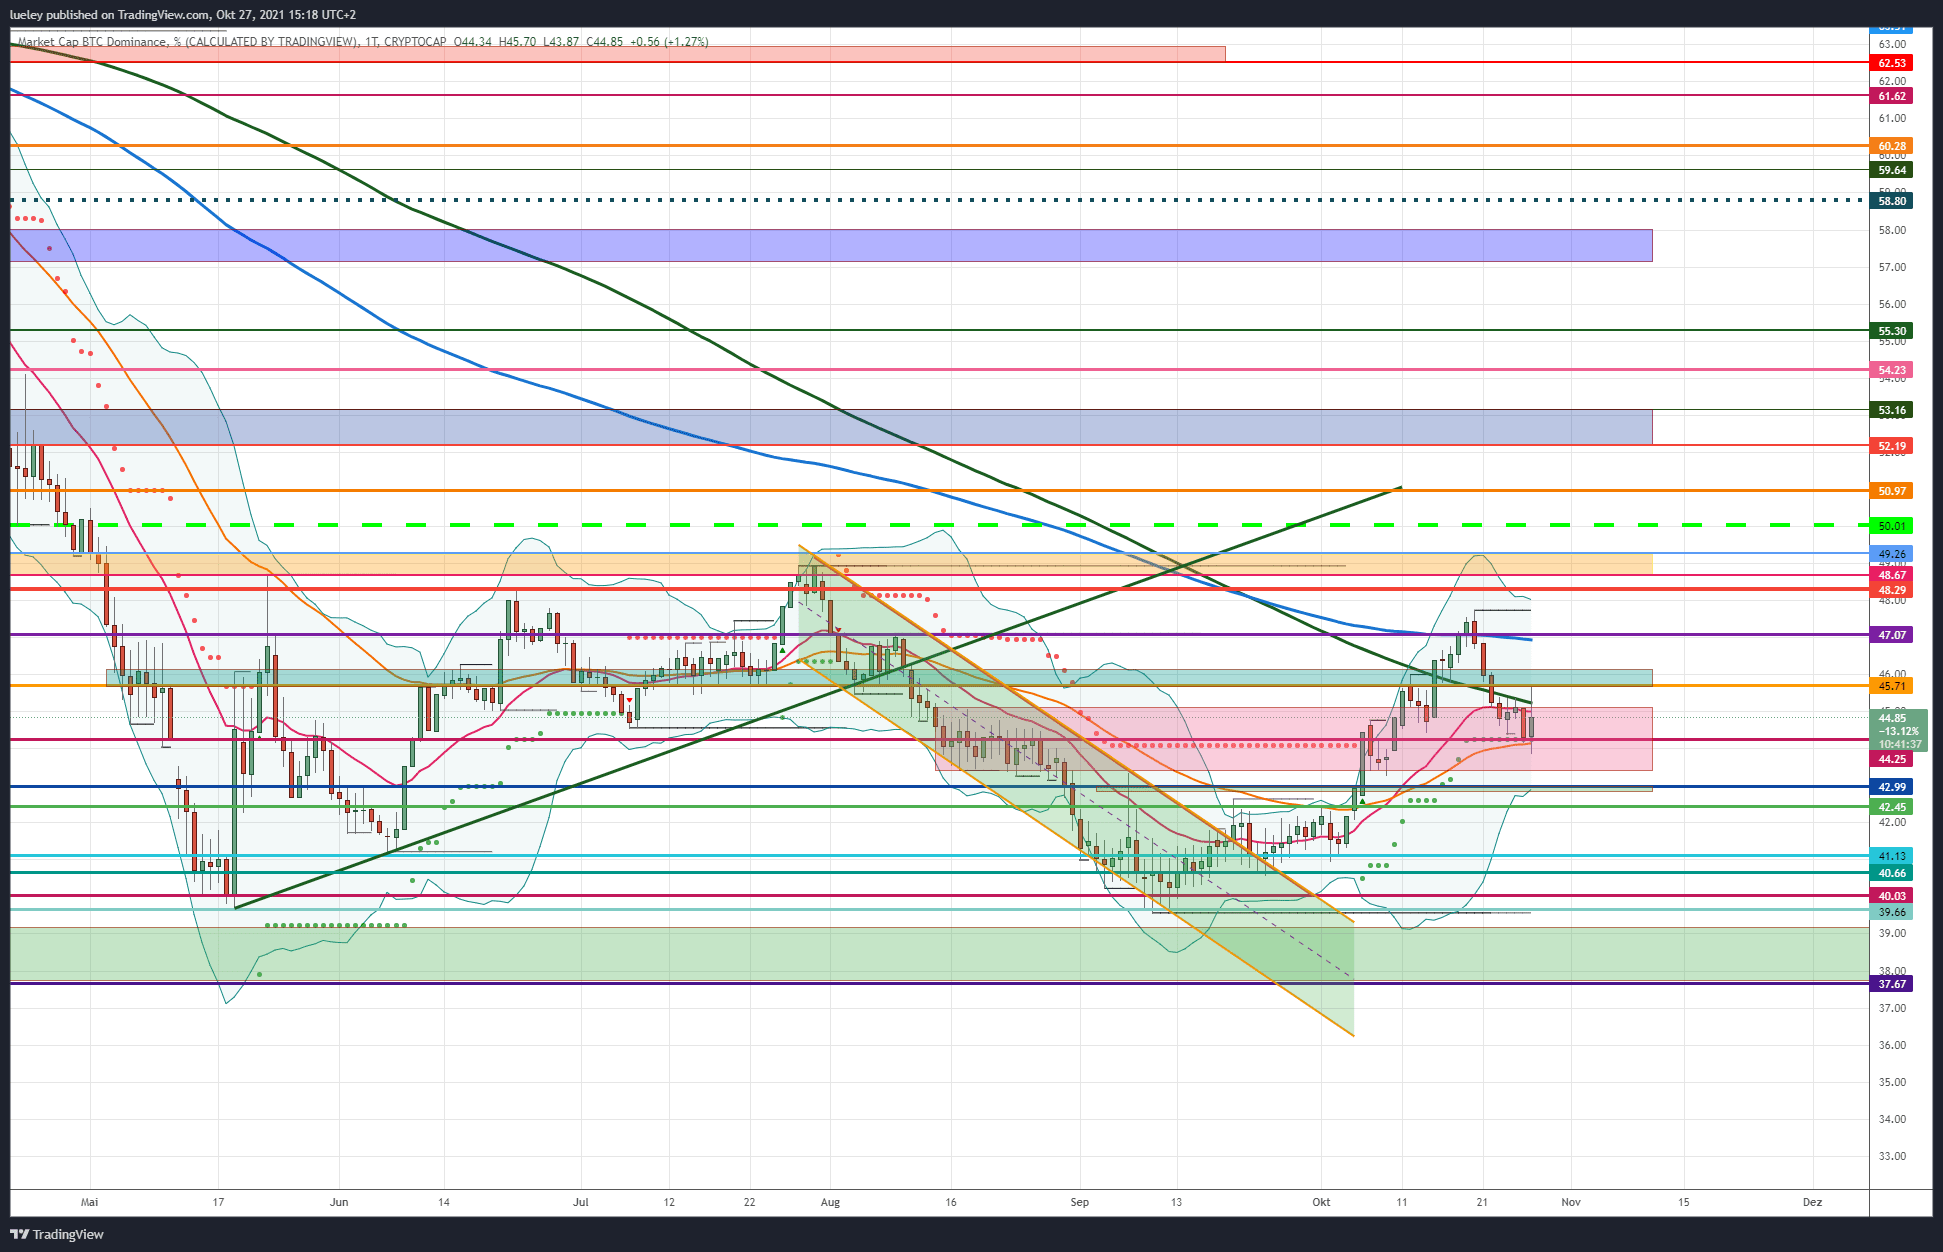
Task: Click the 'Jun' label on time axis
Action: point(339,1202)
